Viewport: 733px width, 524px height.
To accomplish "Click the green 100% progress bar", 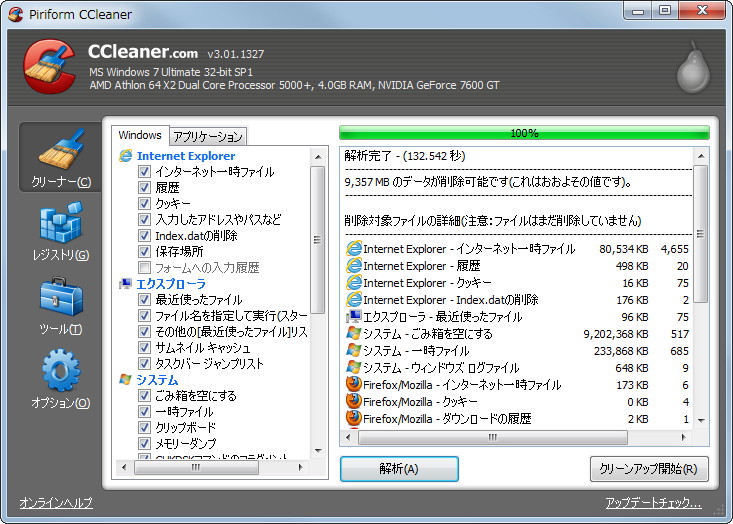I will pos(524,133).
